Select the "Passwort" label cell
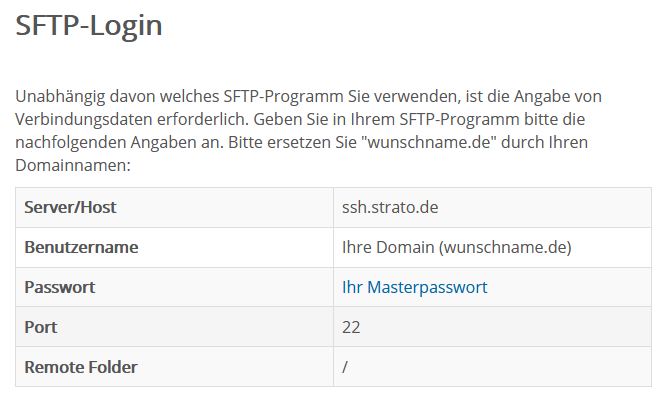667x402 pixels. tap(60, 287)
